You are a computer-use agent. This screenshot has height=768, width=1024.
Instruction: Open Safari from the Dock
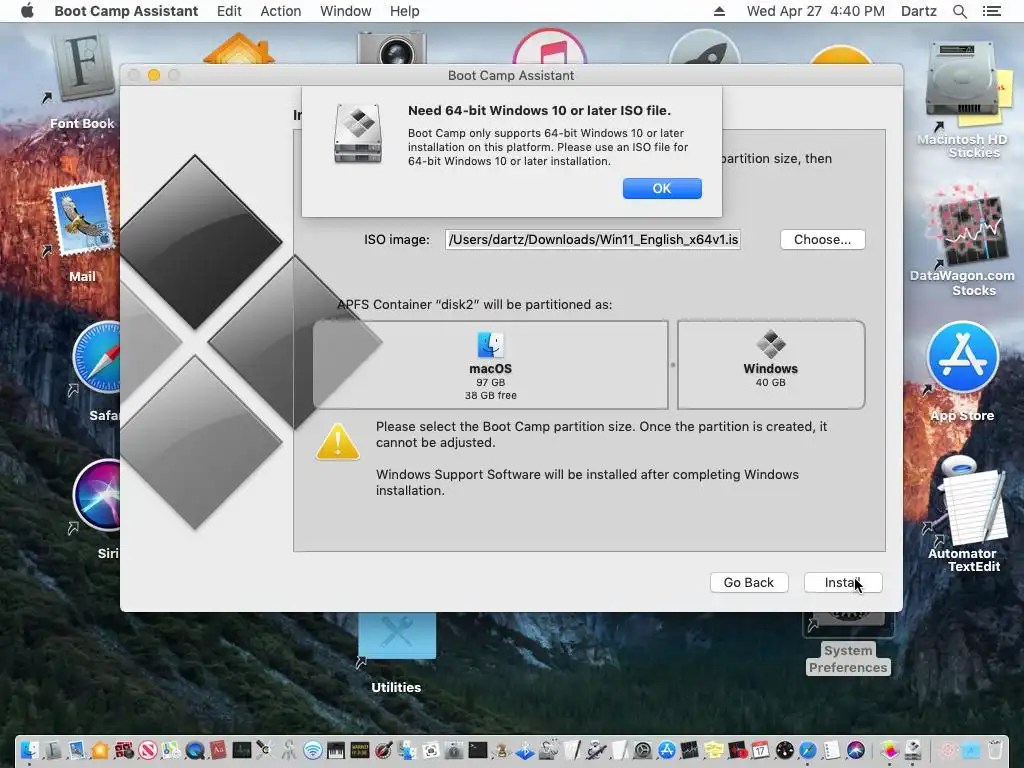808,750
